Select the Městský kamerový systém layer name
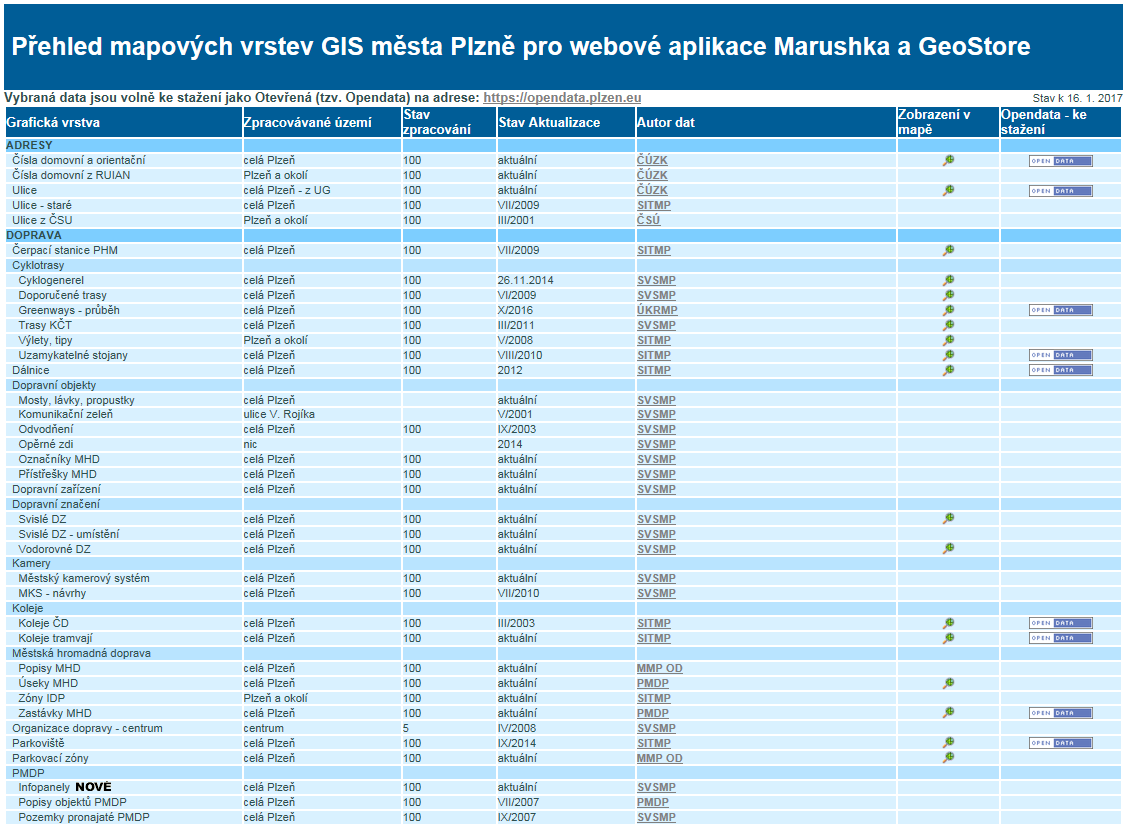This screenshot has height=824, width=1125. click(84, 579)
